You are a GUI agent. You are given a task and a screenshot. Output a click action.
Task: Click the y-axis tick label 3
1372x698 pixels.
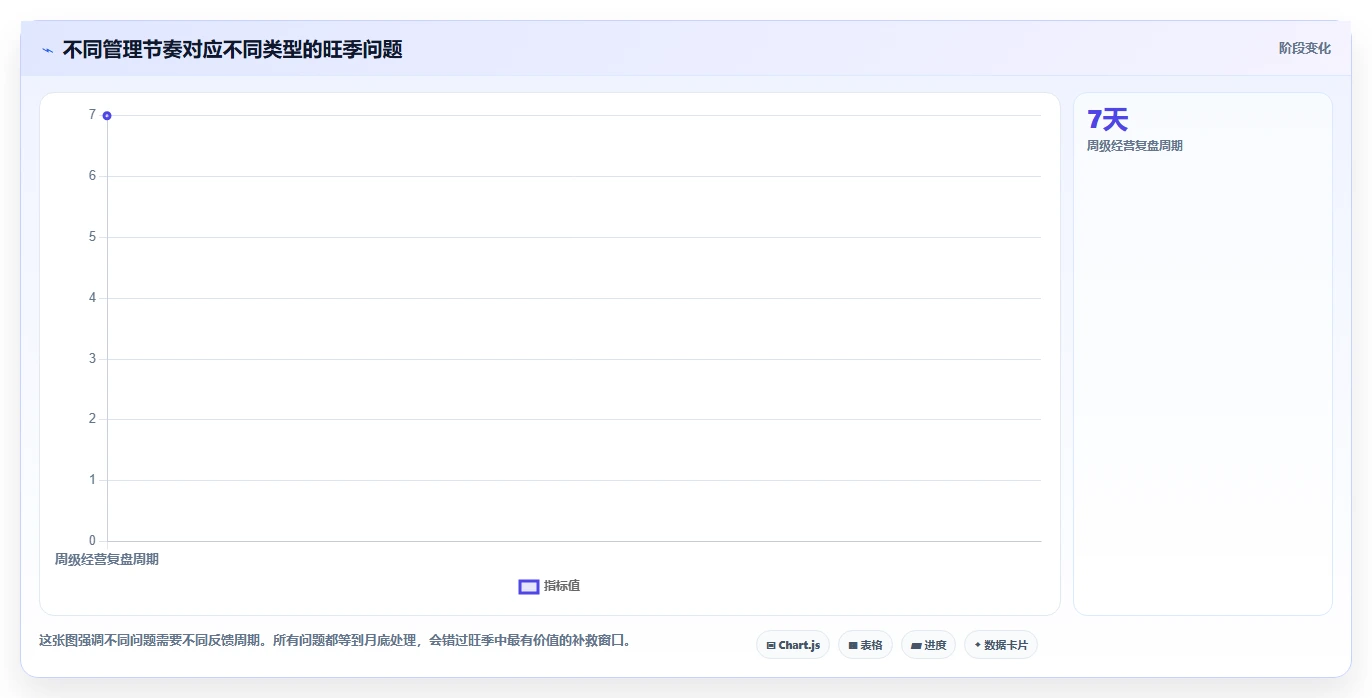point(92,358)
